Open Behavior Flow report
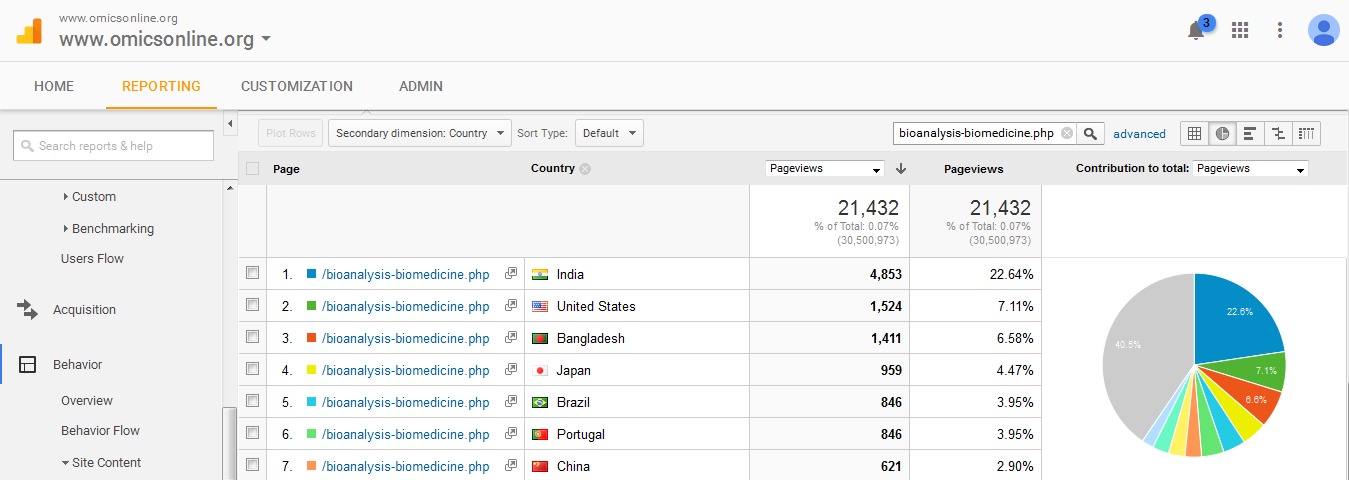 [x=100, y=431]
